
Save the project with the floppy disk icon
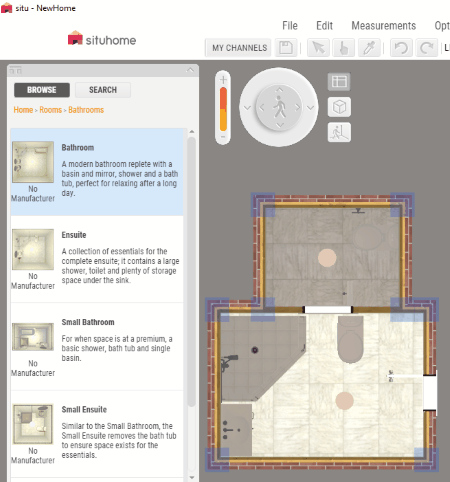click(x=286, y=48)
